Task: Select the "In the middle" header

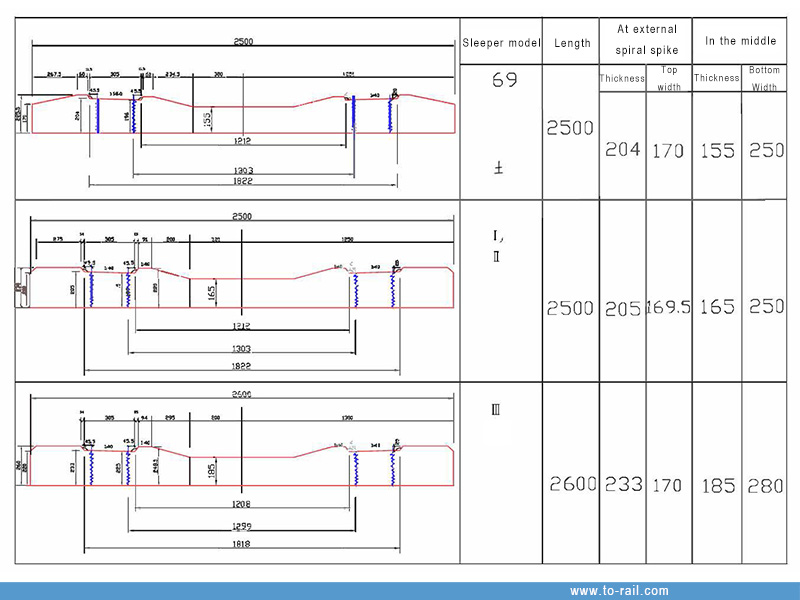Action: (741, 41)
